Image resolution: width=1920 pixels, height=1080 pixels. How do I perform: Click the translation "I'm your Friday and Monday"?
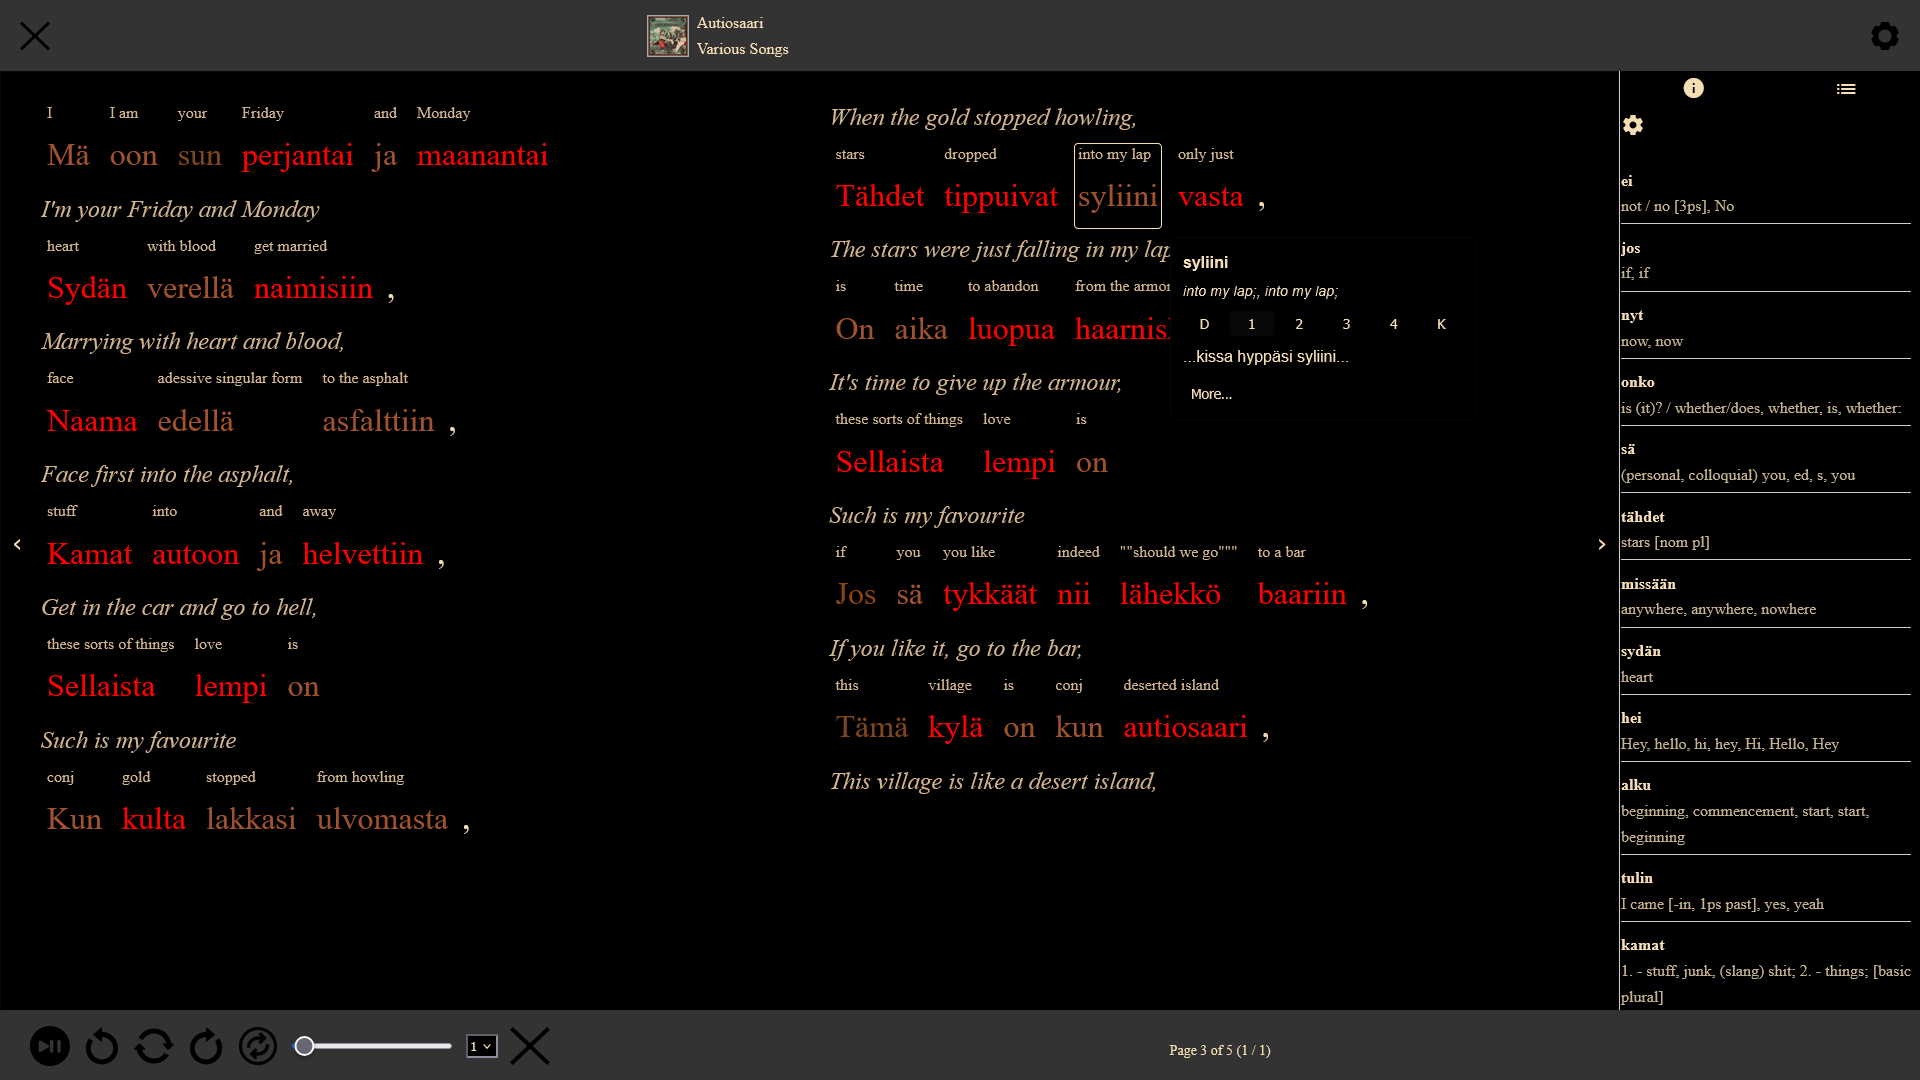coord(180,209)
